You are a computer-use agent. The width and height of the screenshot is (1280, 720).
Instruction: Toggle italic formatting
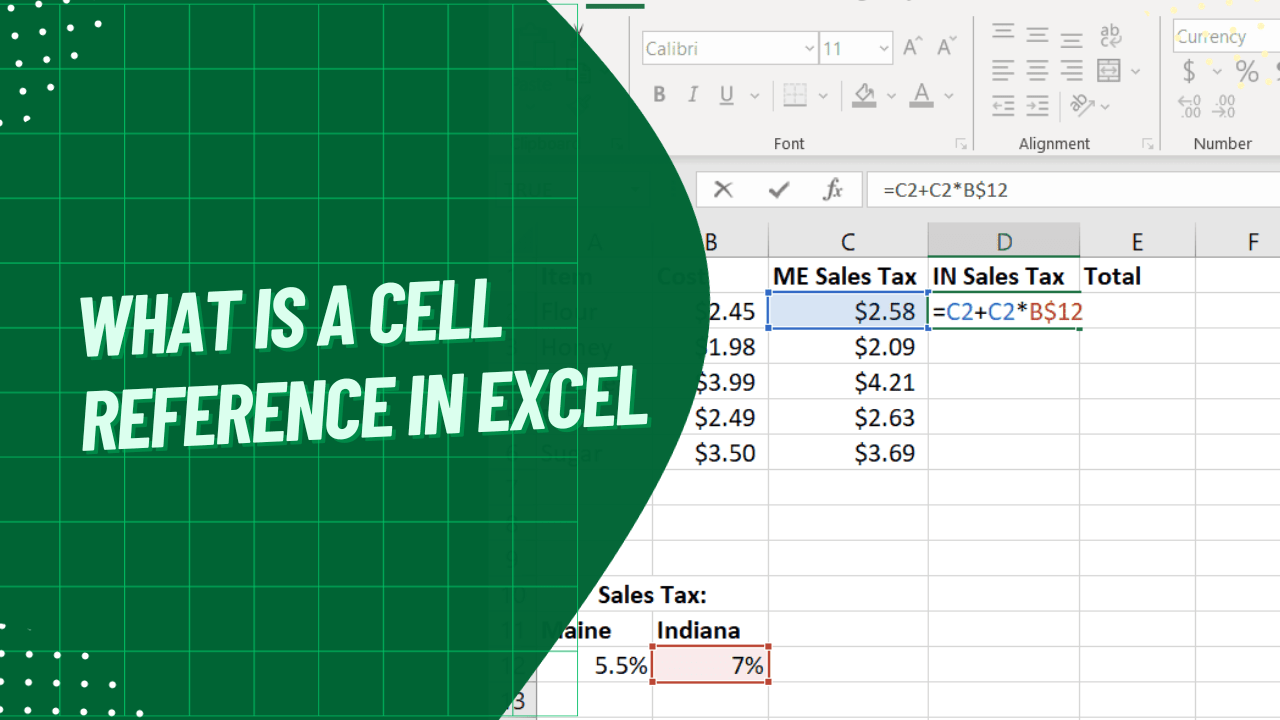(691, 95)
